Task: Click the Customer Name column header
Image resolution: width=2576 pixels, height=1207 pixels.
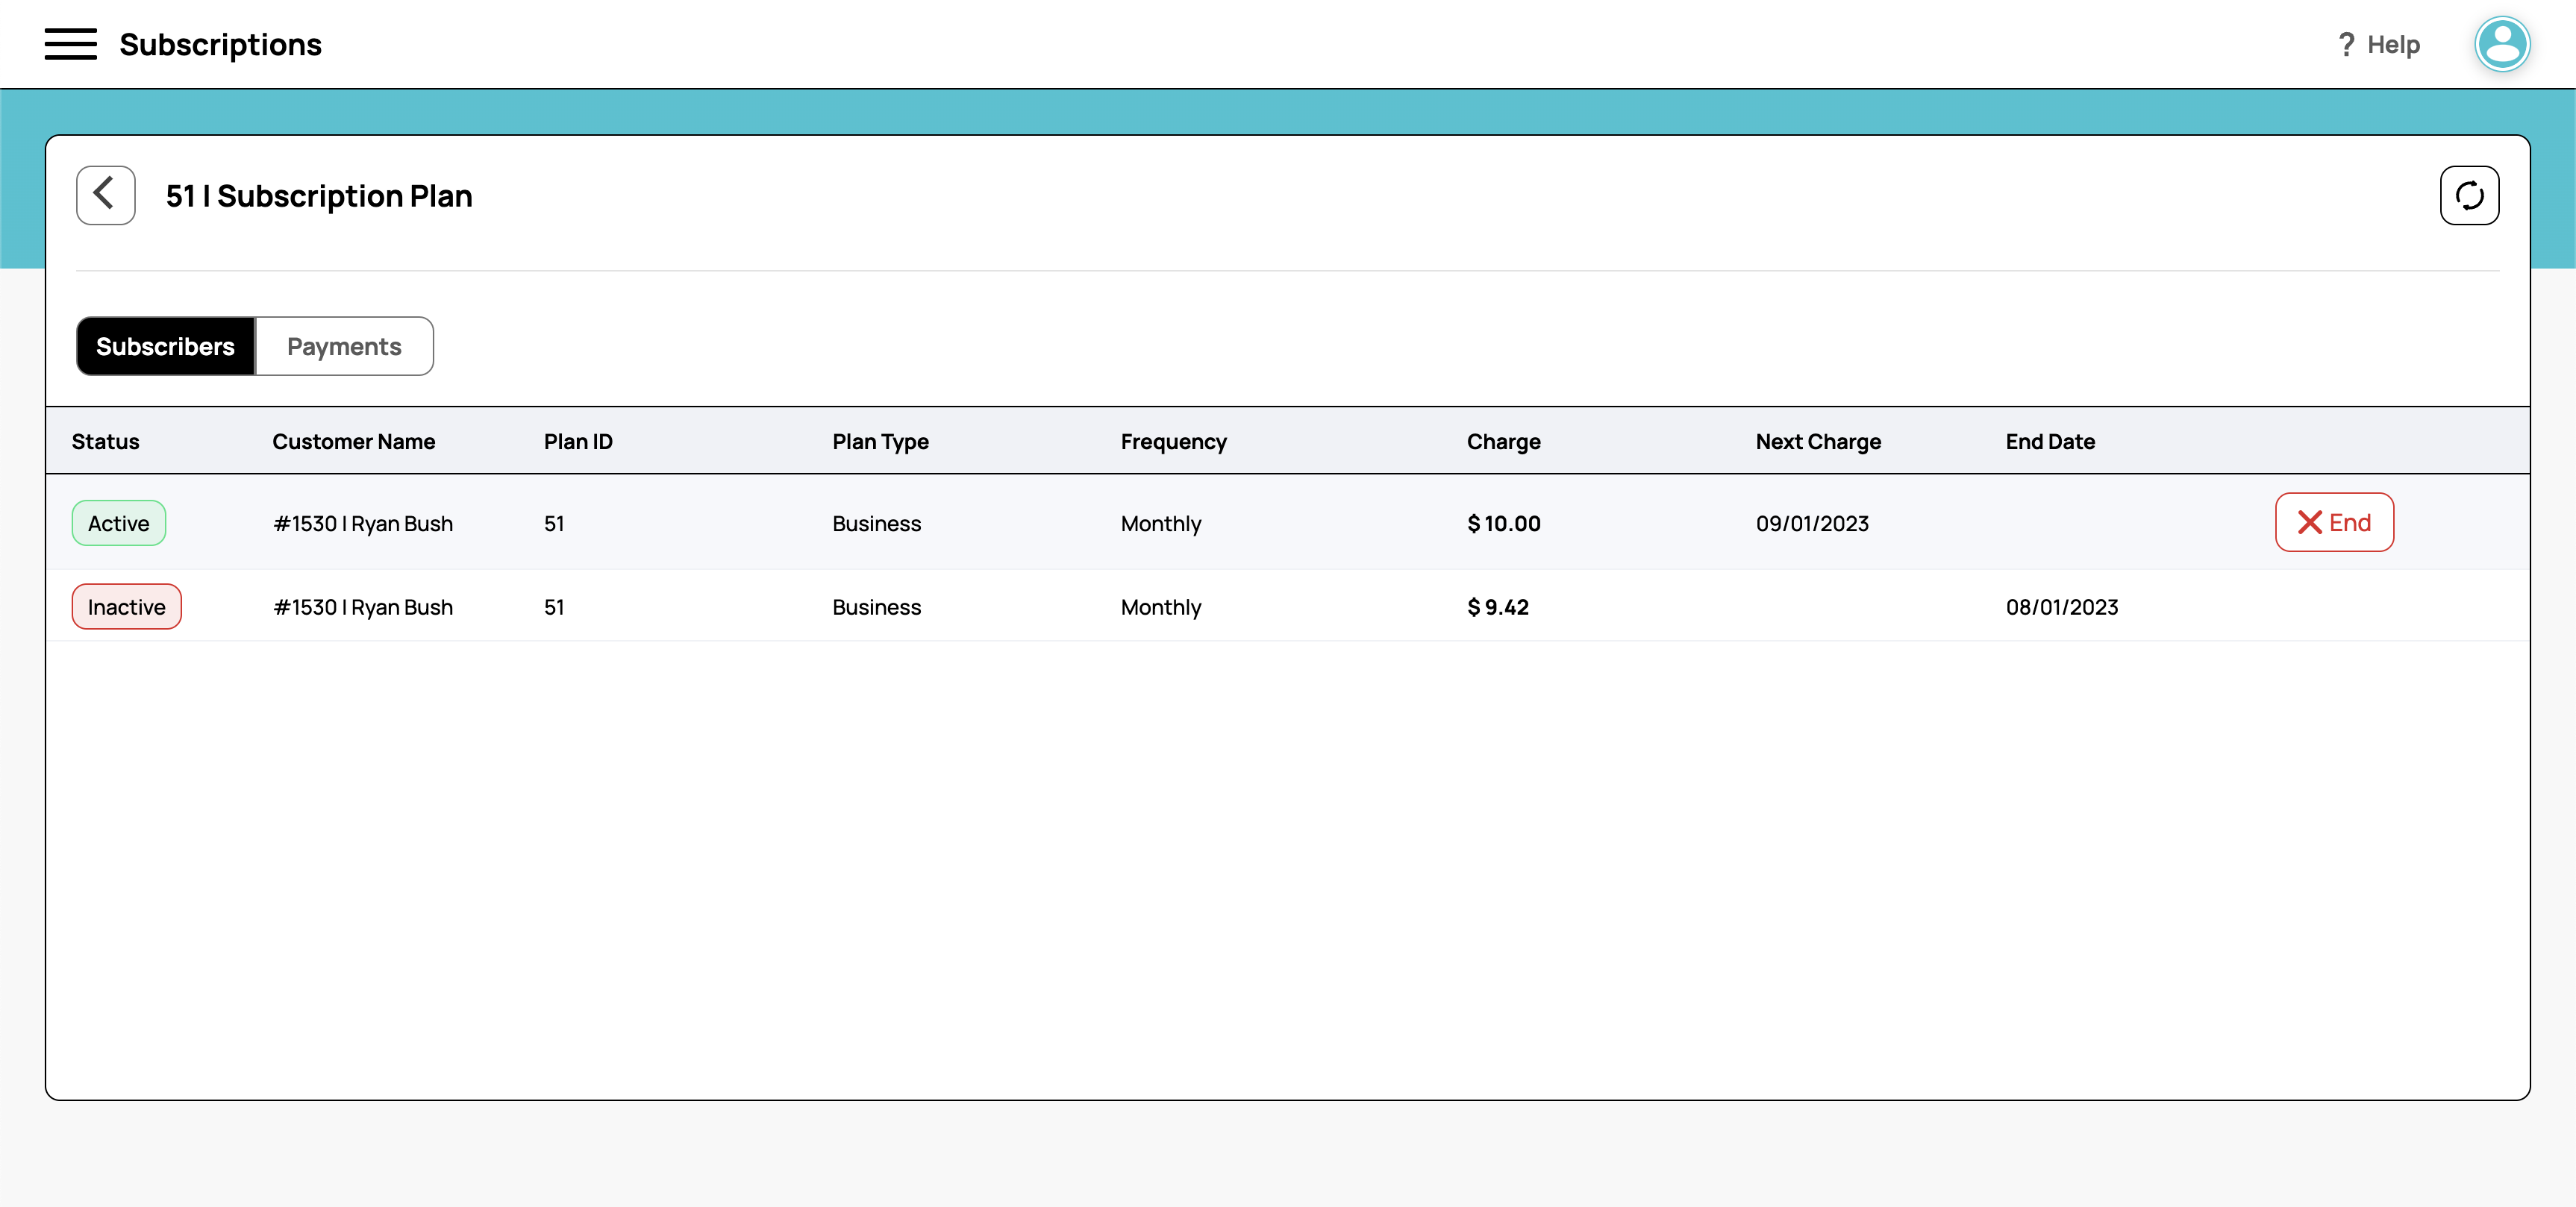Action: [353, 441]
